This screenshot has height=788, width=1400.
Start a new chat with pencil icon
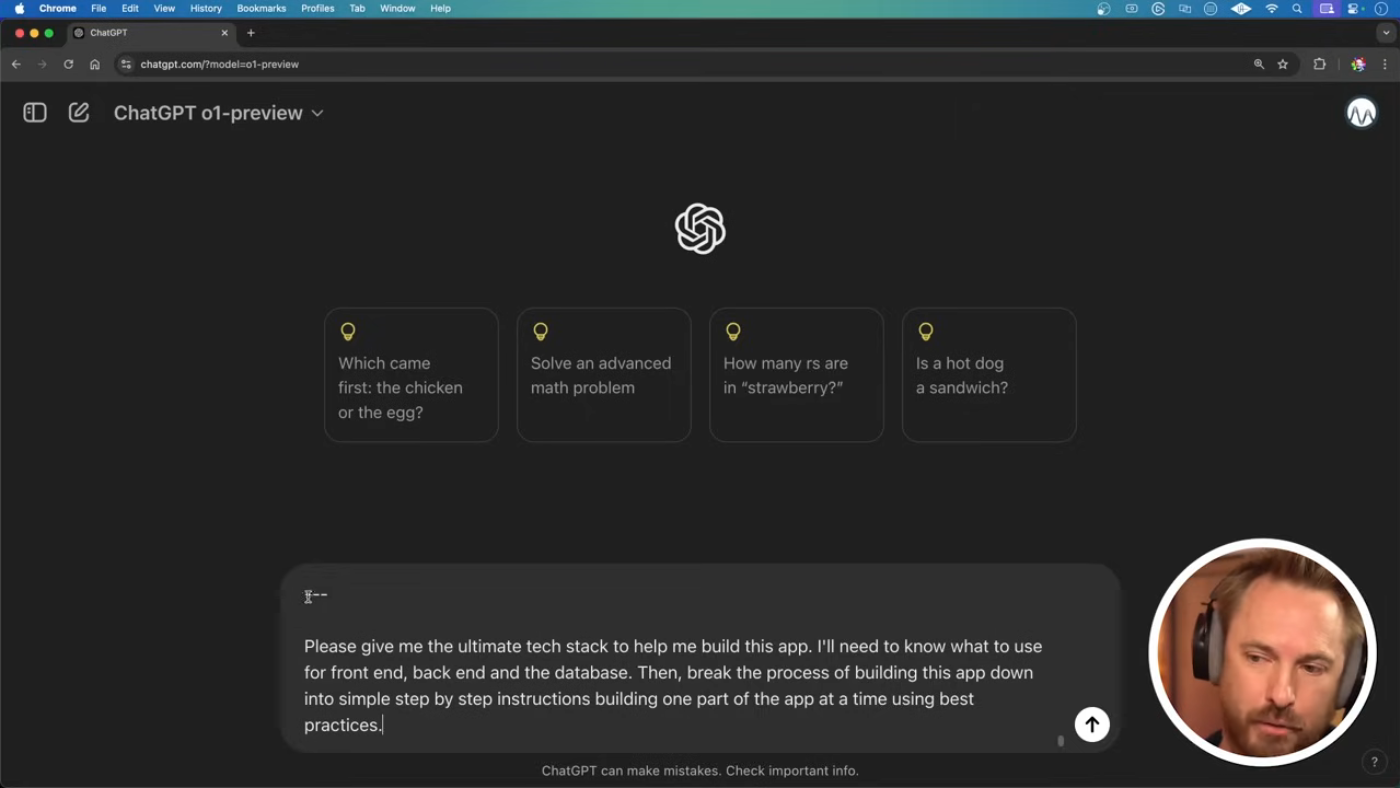(x=79, y=113)
